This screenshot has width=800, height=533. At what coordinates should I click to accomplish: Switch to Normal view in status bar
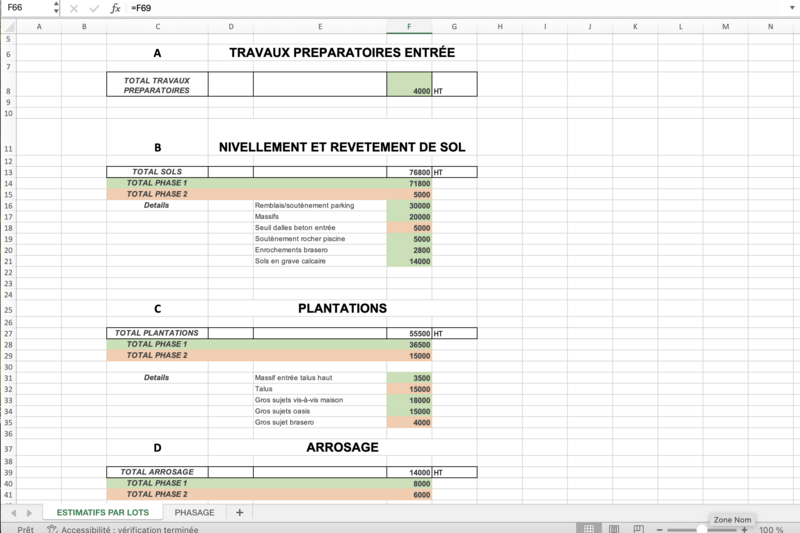click(590, 529)
